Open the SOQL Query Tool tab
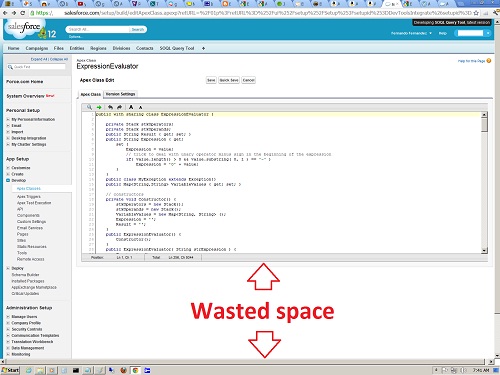Viewport: 500px width, 375px height. (177, 48)
